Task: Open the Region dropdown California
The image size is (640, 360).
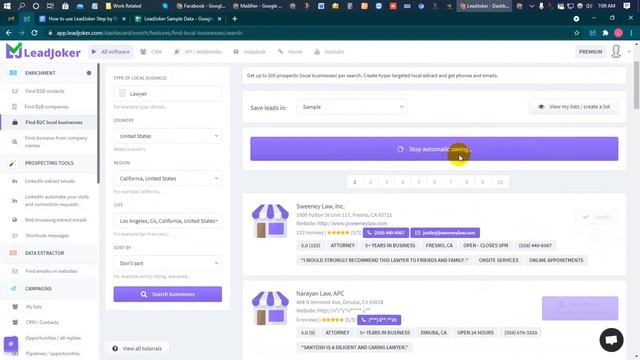Action: coord(168,178)
